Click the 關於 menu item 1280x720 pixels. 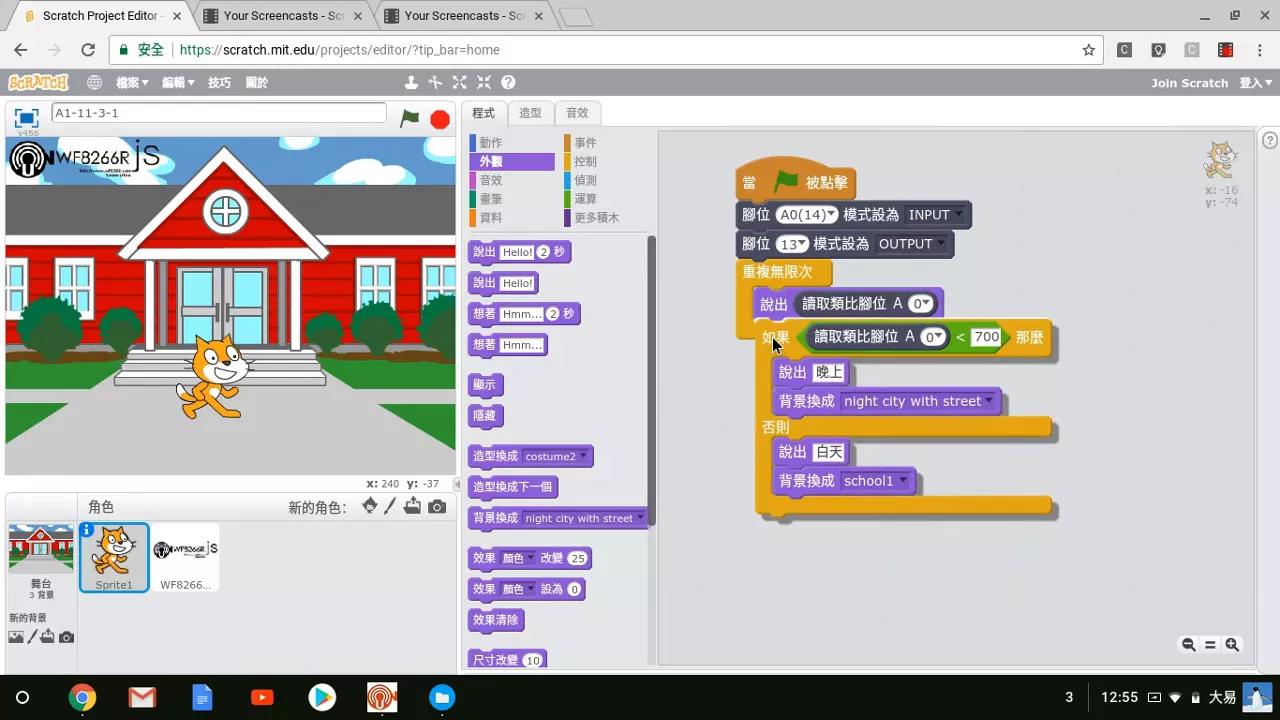coord(257,83)
